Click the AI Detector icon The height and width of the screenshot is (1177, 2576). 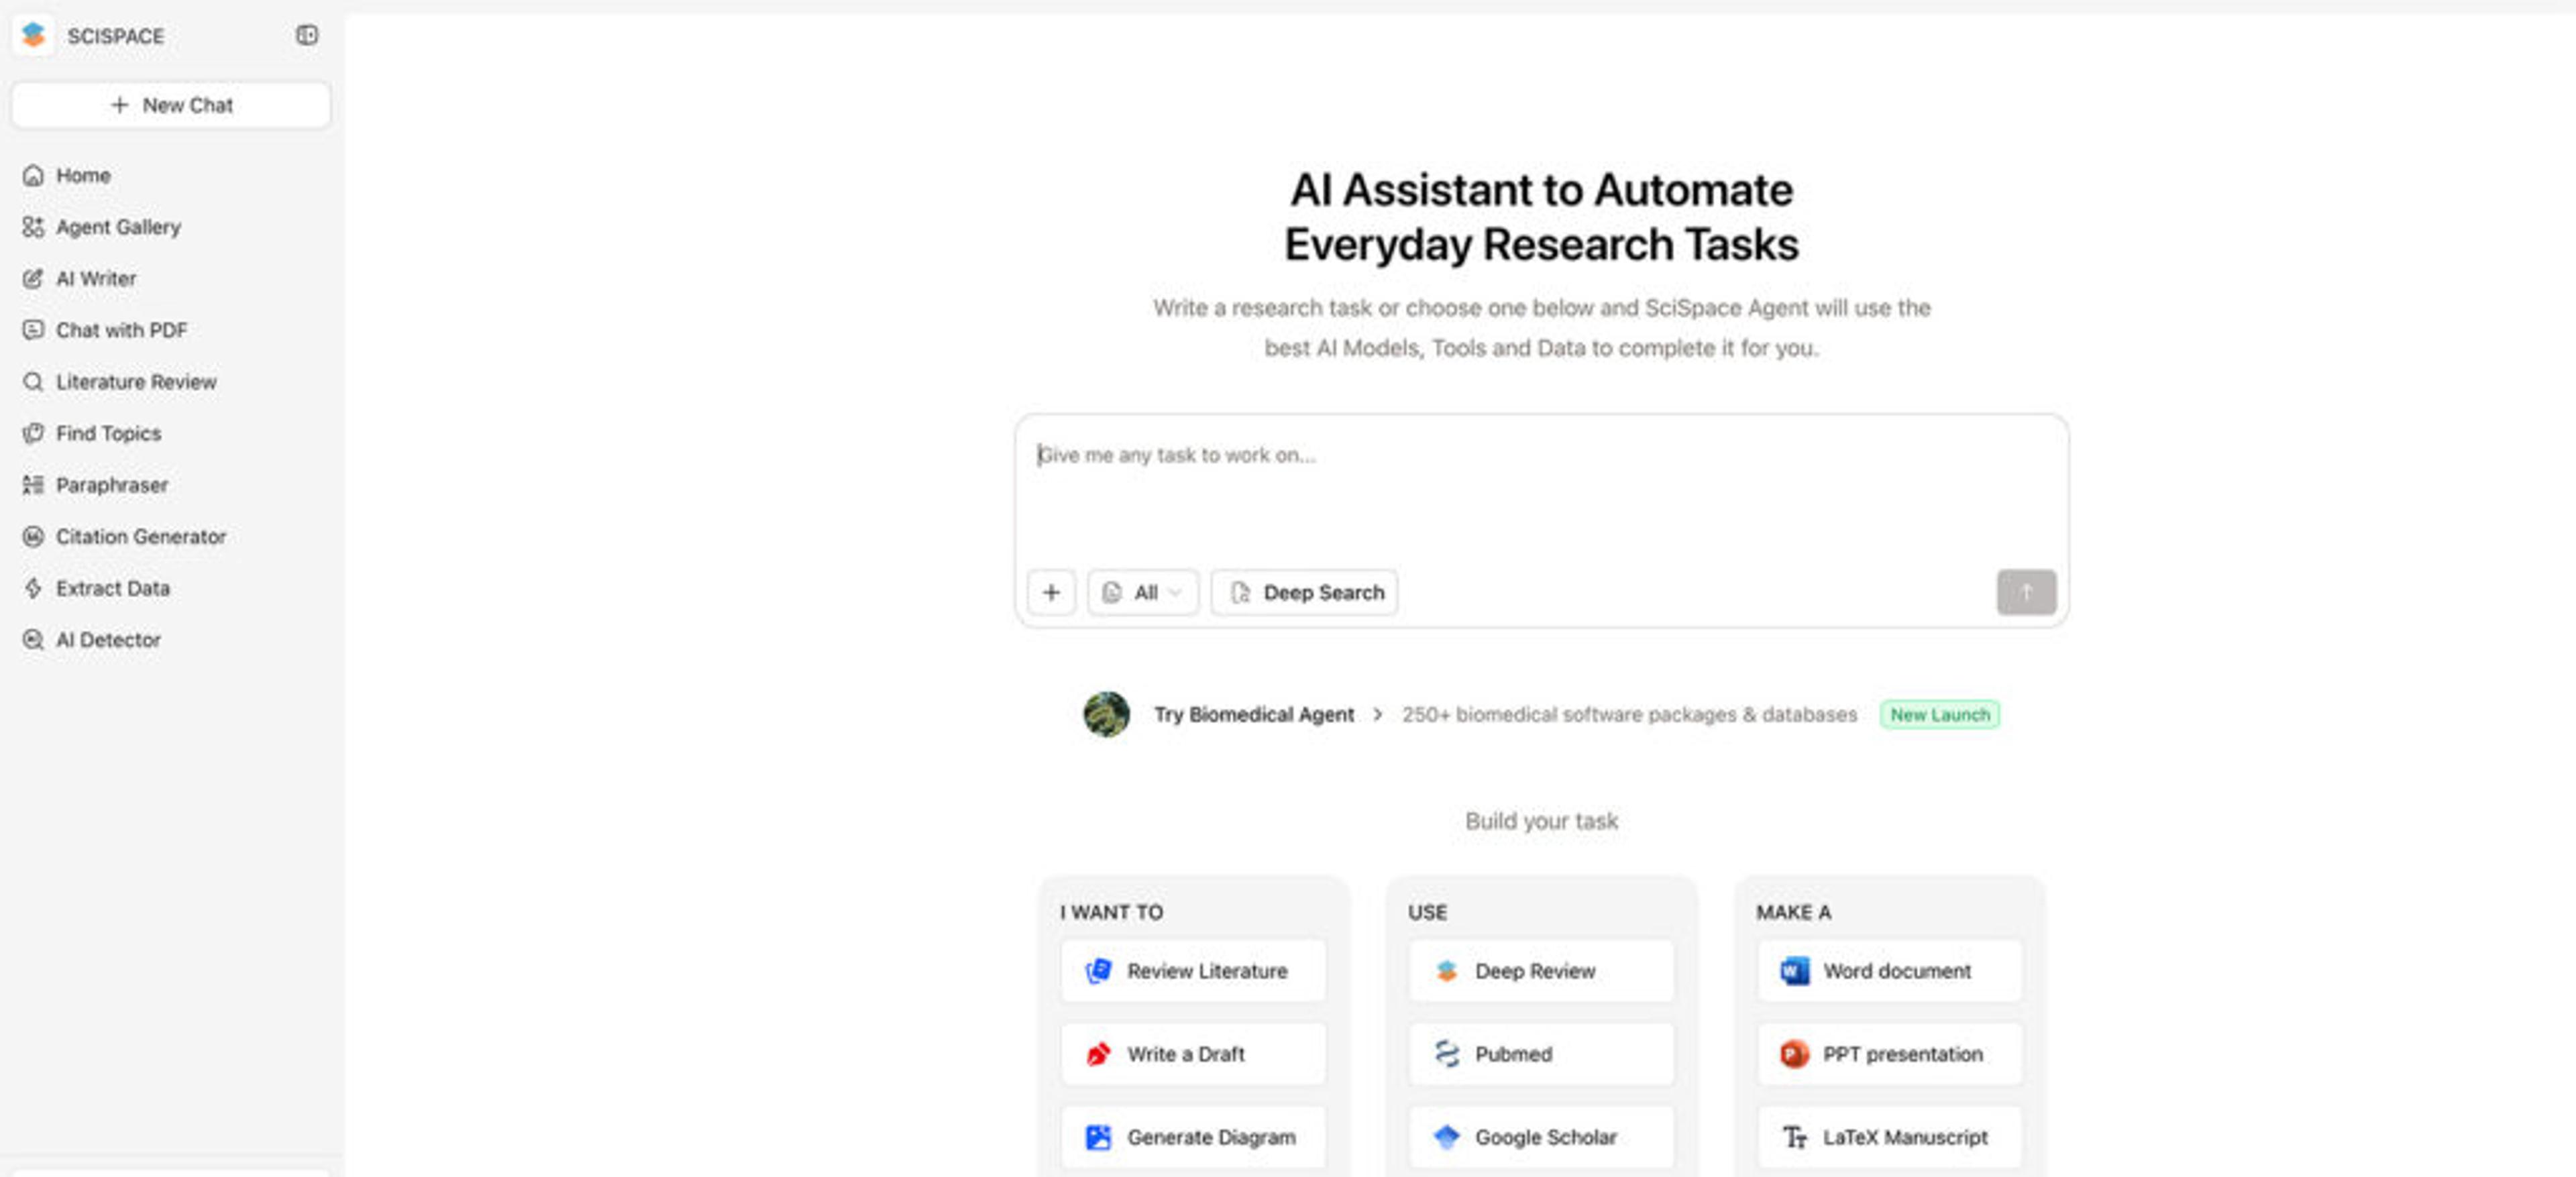coord(33,640)
